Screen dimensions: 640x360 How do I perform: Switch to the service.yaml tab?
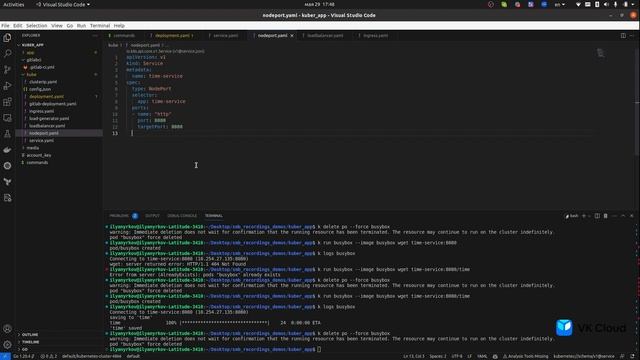click(226, 36)
